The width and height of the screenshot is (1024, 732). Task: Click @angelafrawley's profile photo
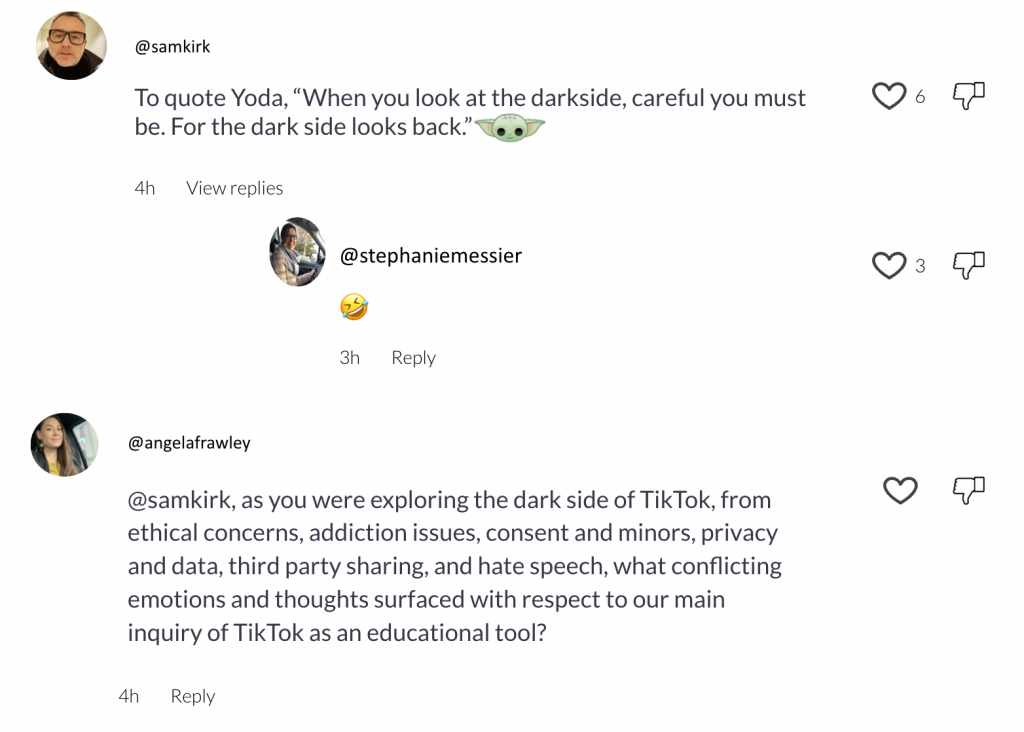click(x=65, y=445)
